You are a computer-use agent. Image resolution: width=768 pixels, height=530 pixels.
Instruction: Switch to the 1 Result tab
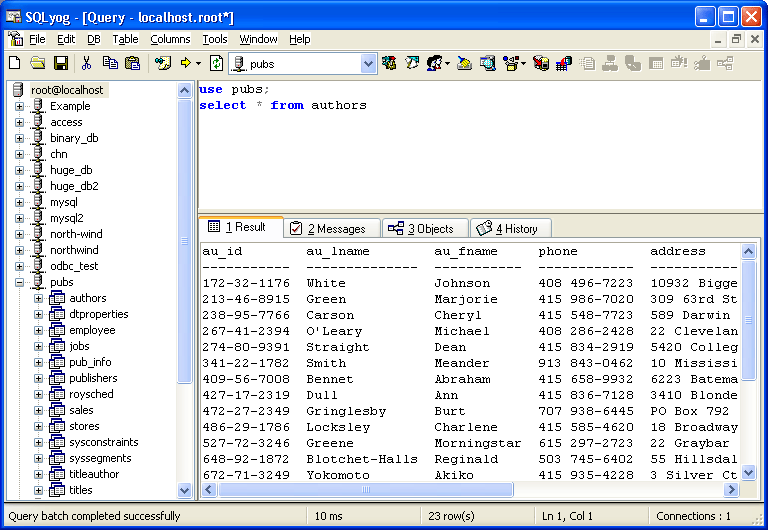(241, 227)
